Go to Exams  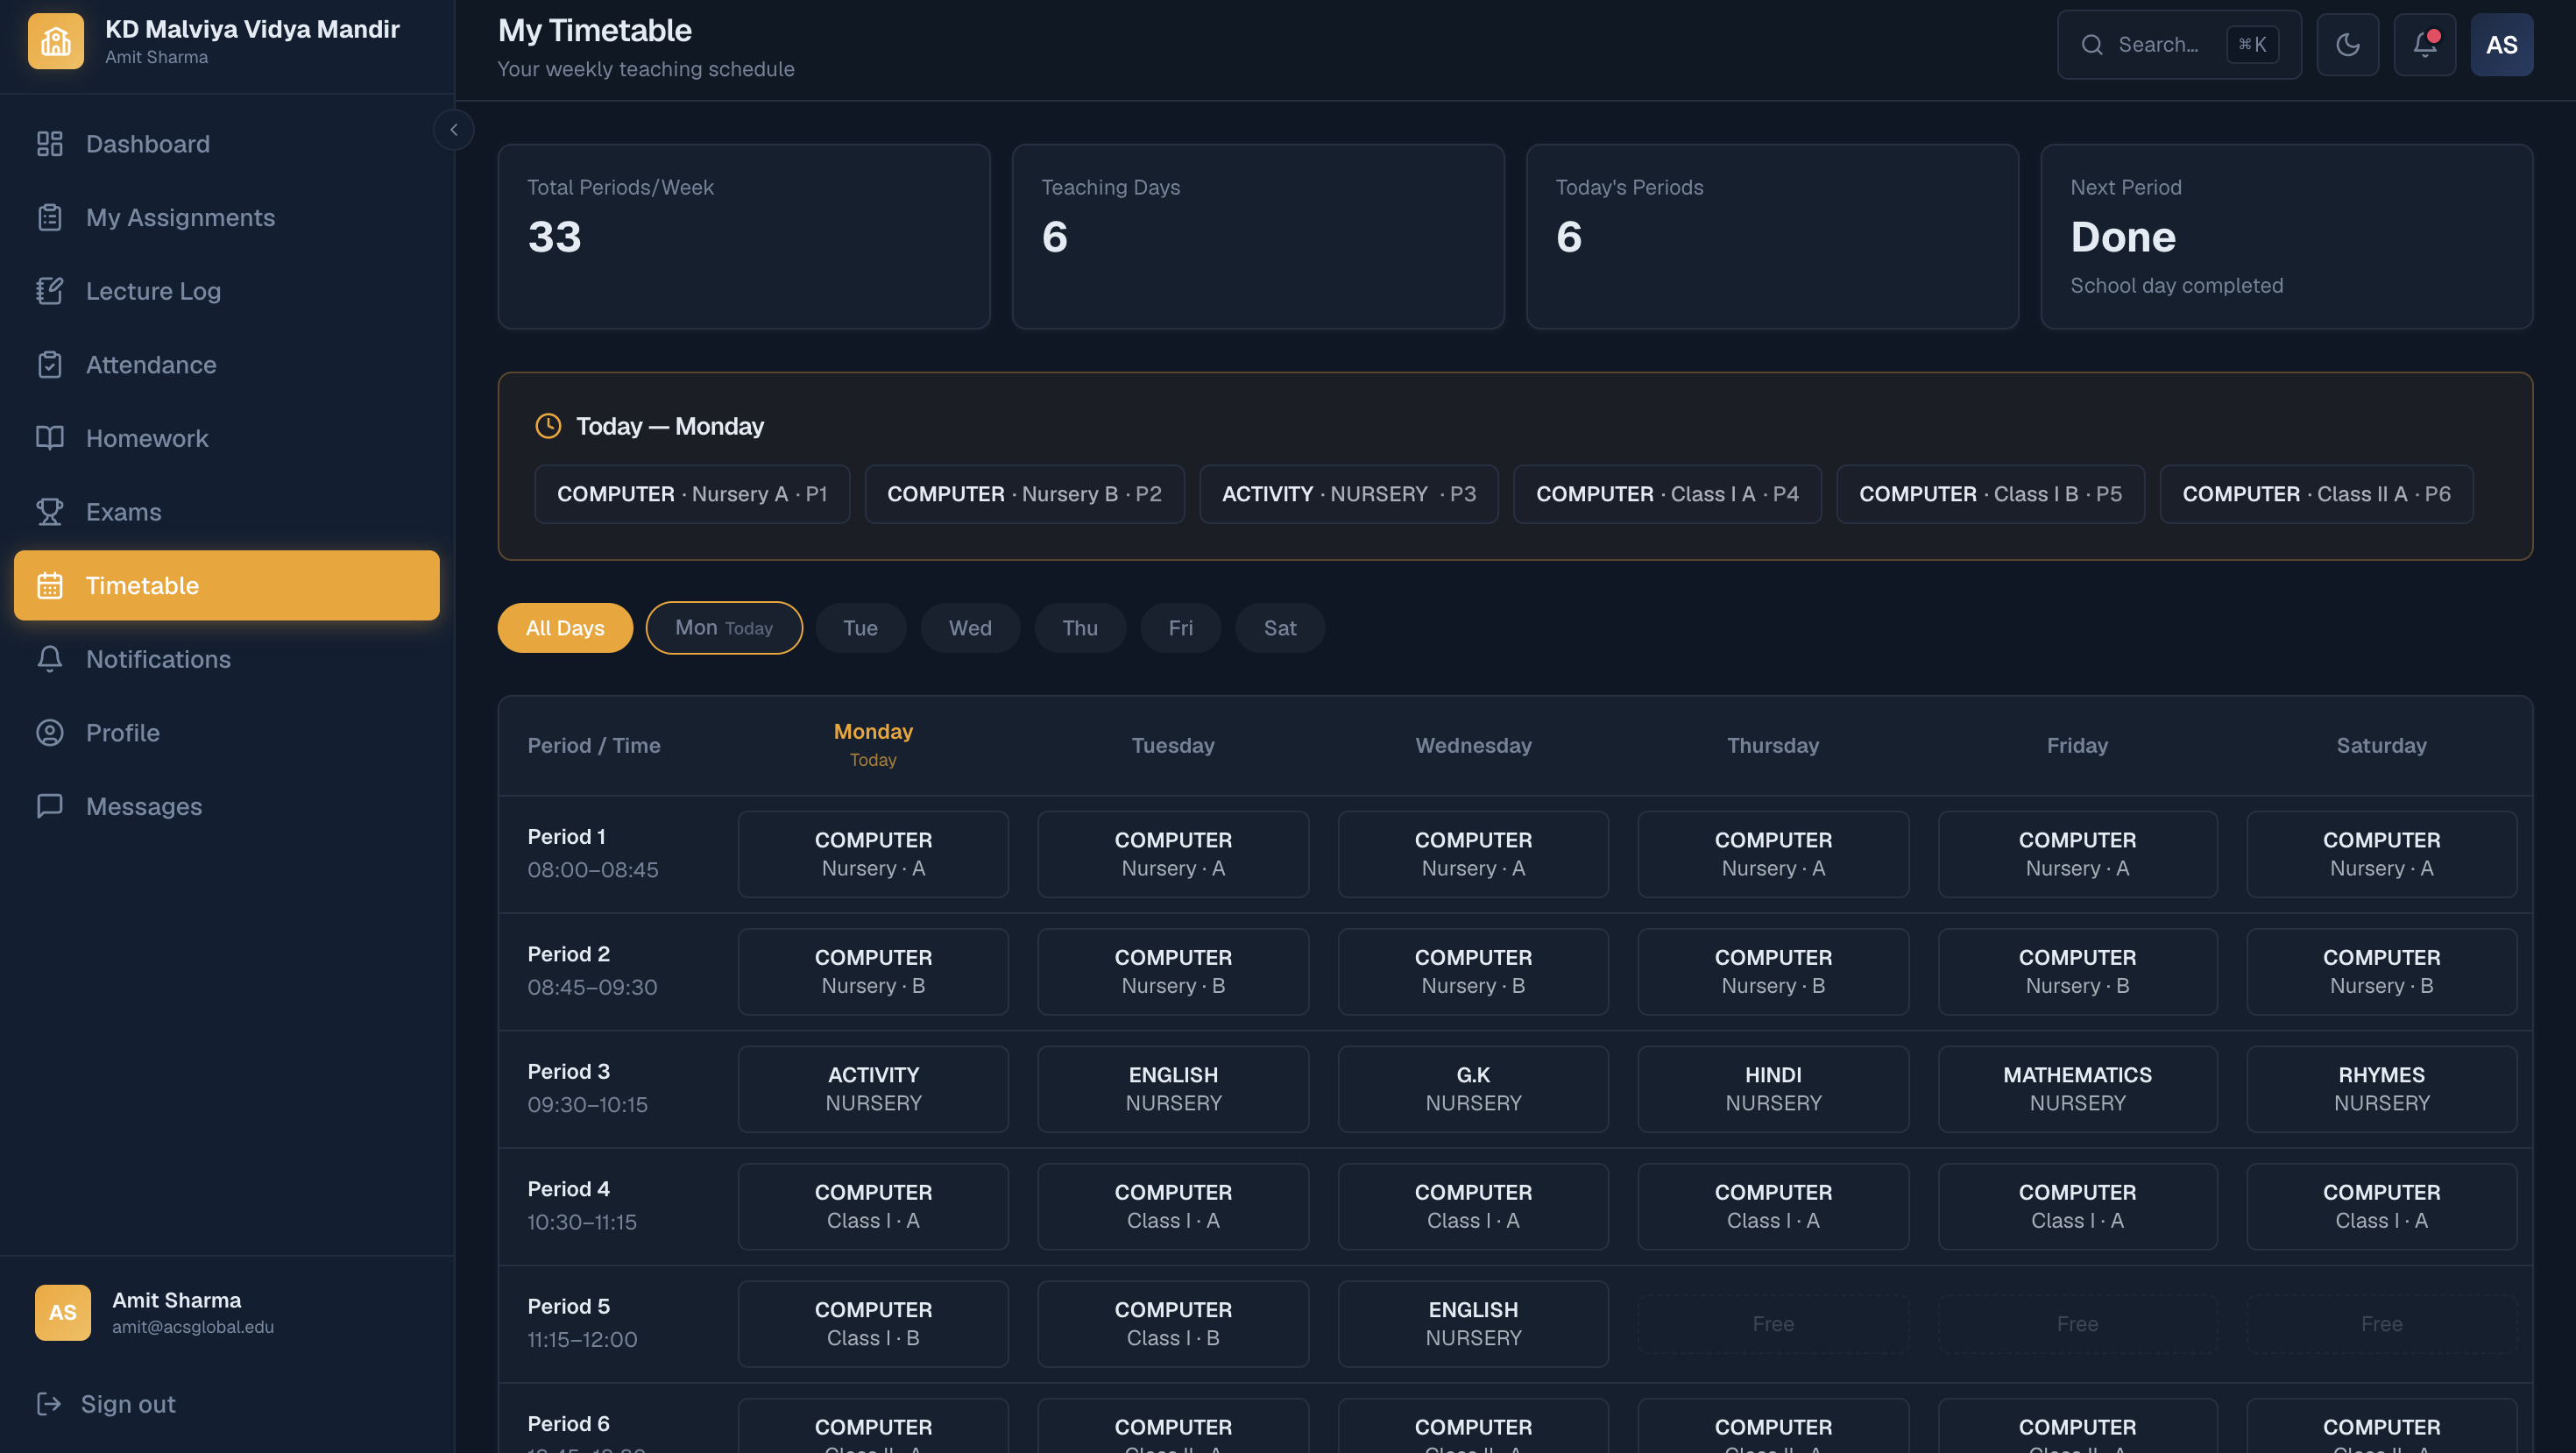227,512
